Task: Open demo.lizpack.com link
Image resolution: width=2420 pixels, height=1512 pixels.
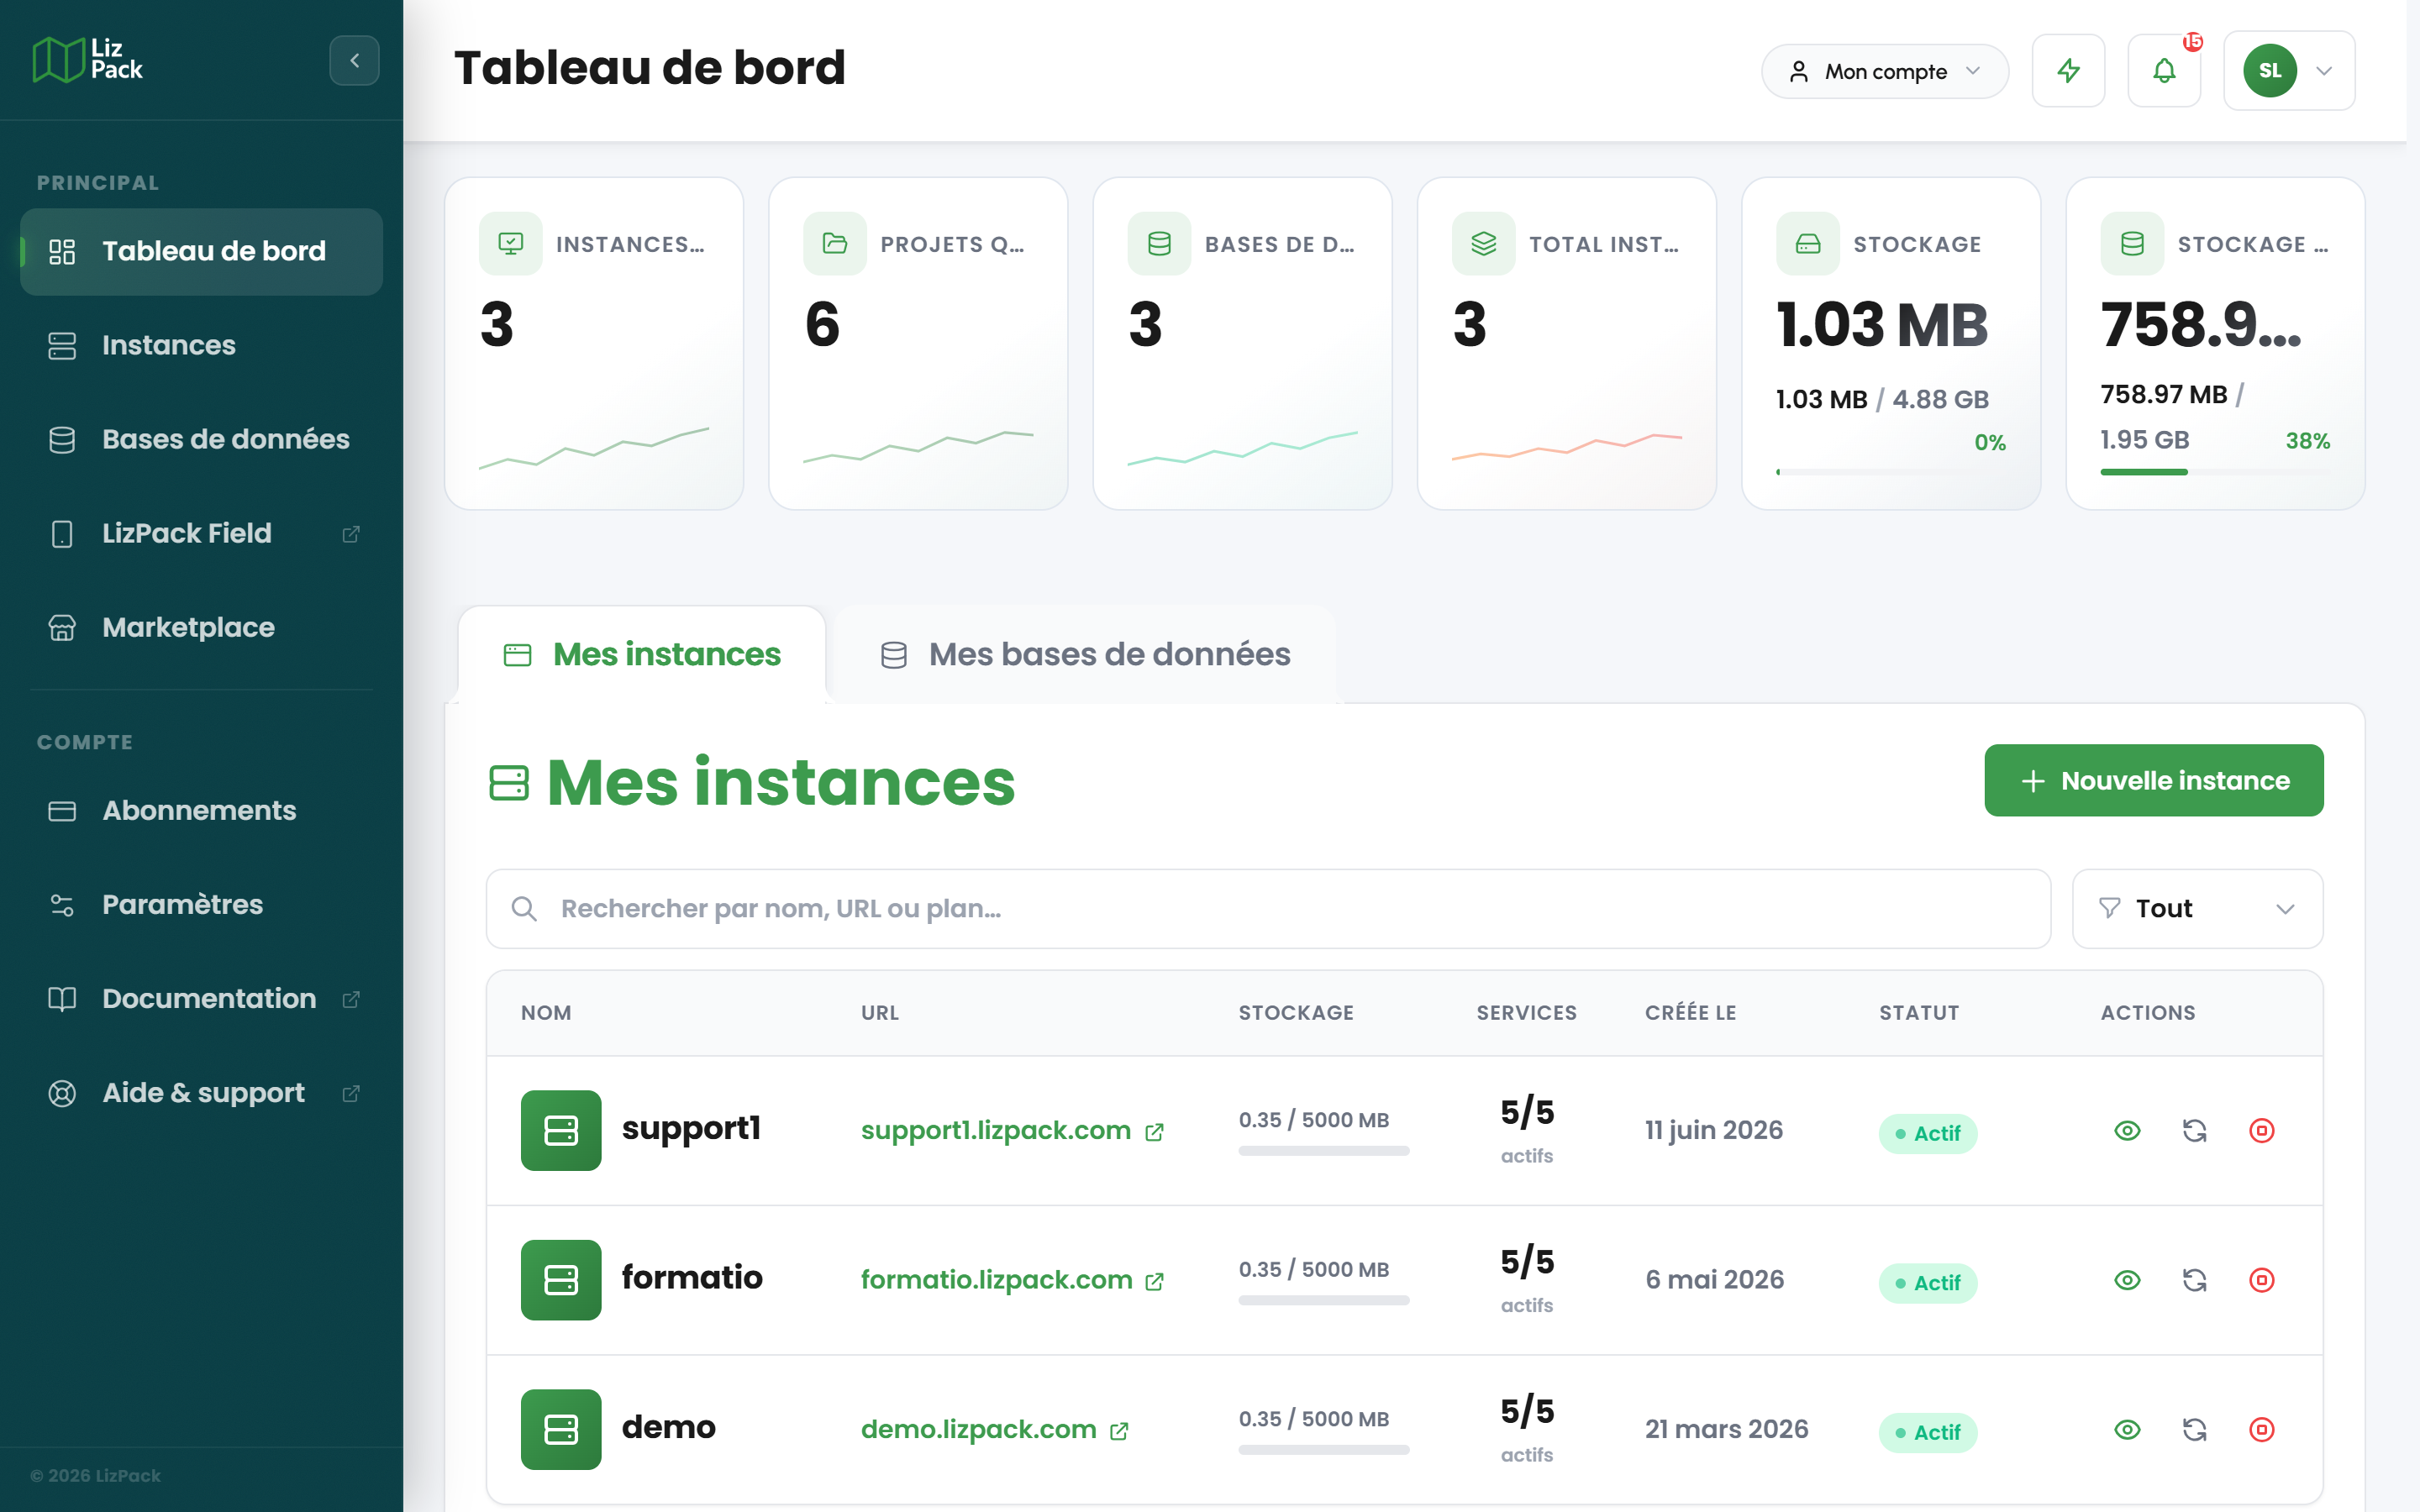Action: 978,1429
